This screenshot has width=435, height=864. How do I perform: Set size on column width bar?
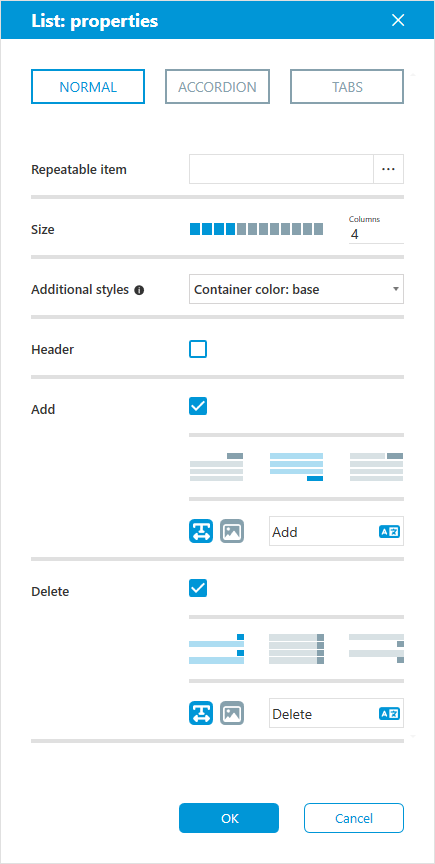tap(256, 229)
